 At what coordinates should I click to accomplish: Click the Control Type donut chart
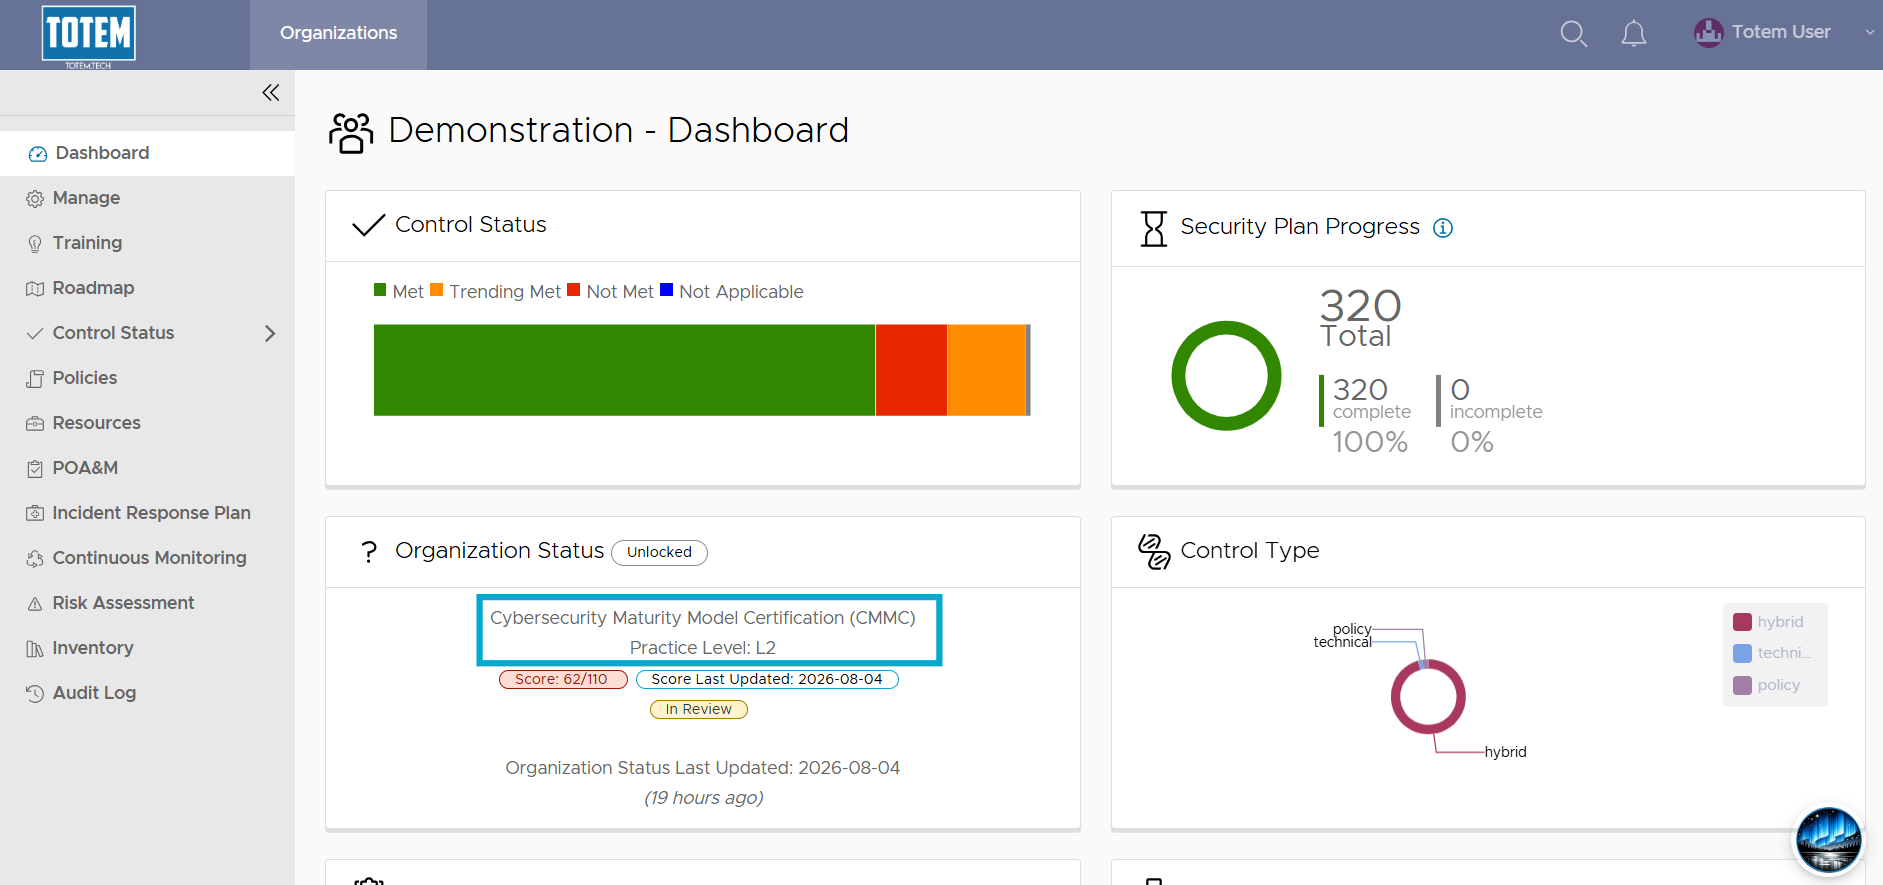(x=1428, y=697)
